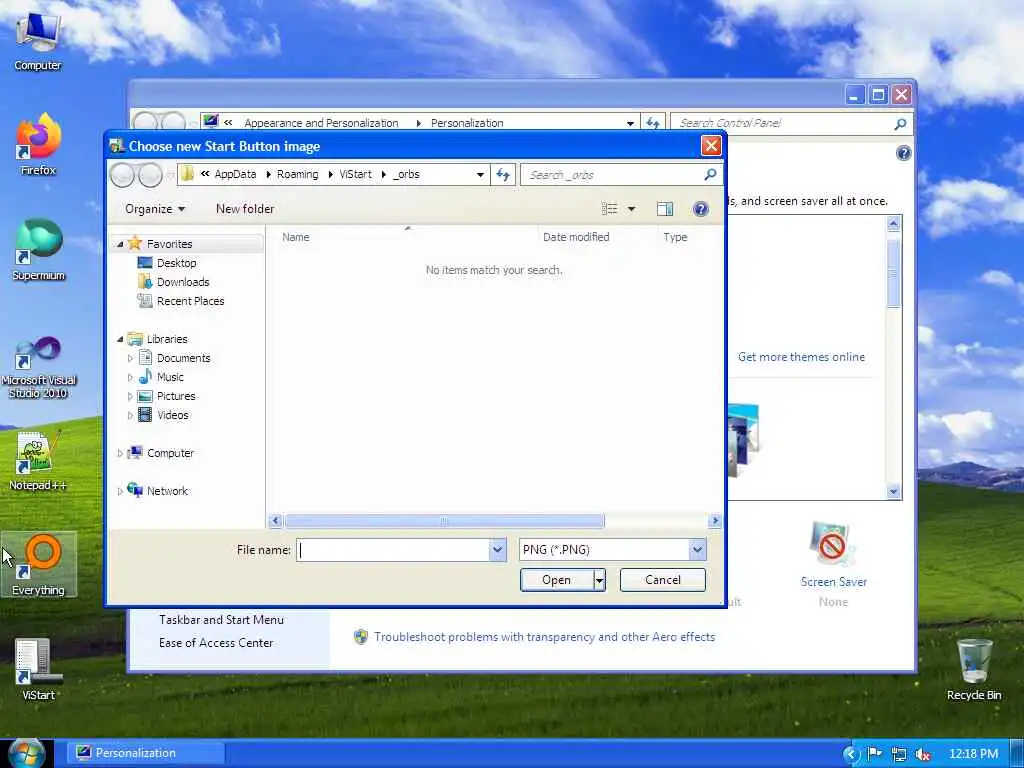Click the file list horizontal scrollbar thumb
The height and width of the screenshot is (768, 1024).
tap(444, 521)
